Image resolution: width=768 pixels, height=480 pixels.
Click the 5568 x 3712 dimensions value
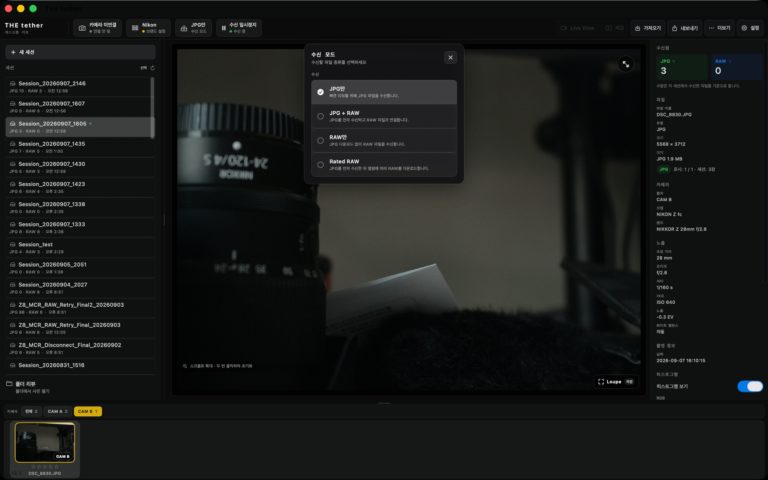[x=671, y=144]
